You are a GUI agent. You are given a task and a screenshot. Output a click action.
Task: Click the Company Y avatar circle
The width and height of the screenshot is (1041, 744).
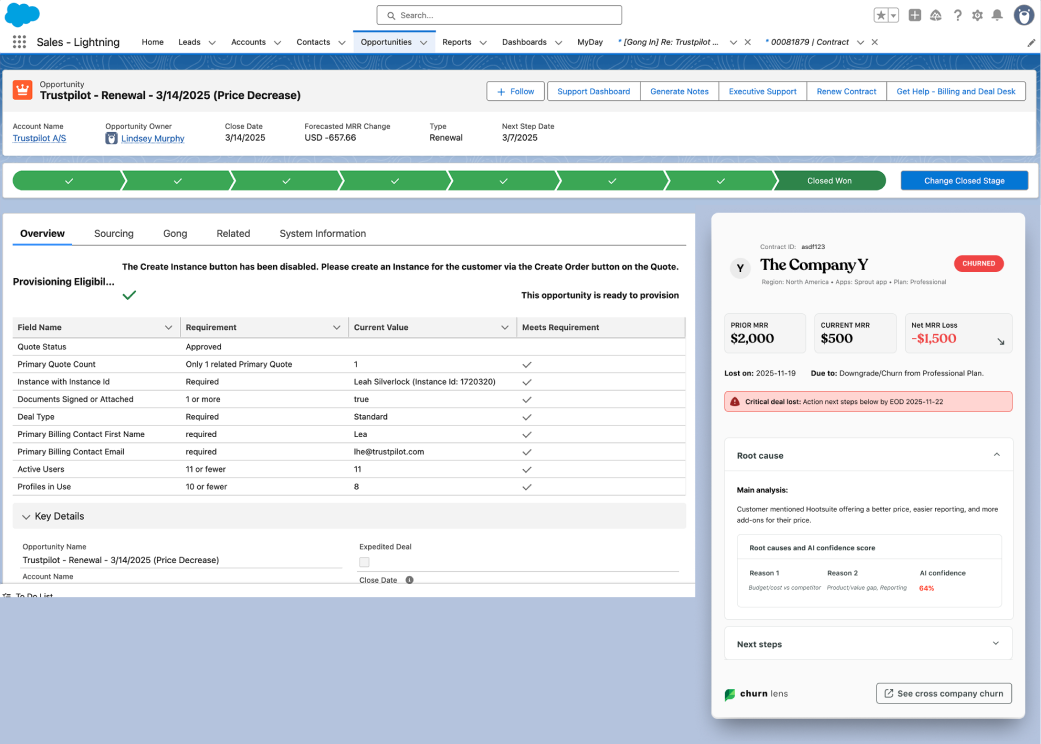tap(740, 268)
